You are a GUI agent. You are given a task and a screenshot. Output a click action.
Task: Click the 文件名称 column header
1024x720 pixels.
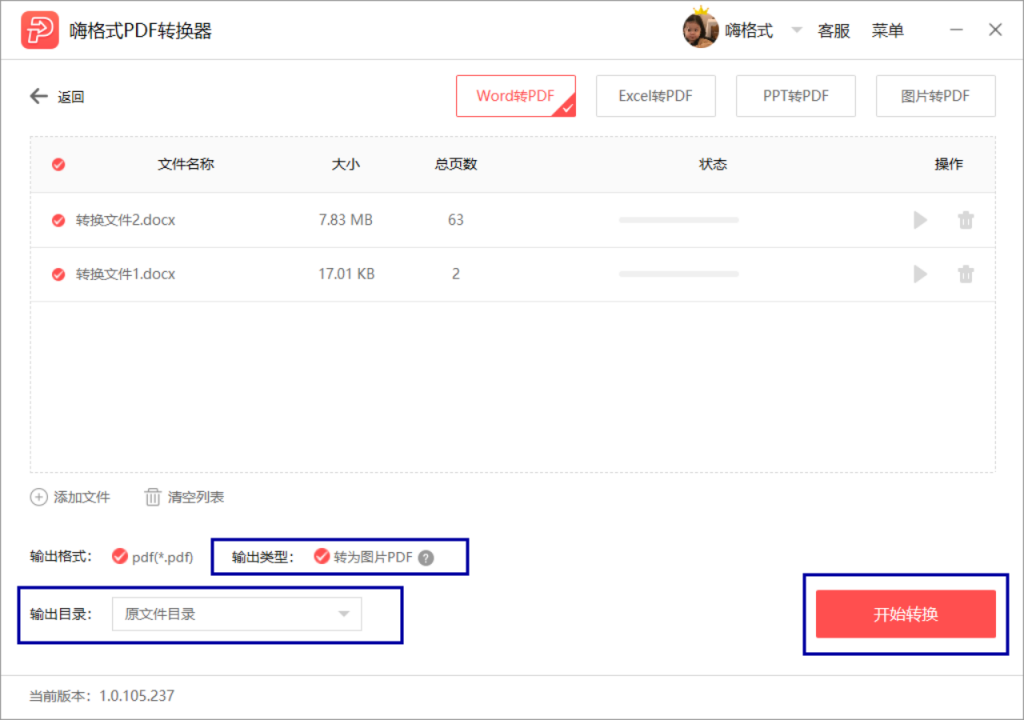(x=186, y=164)
